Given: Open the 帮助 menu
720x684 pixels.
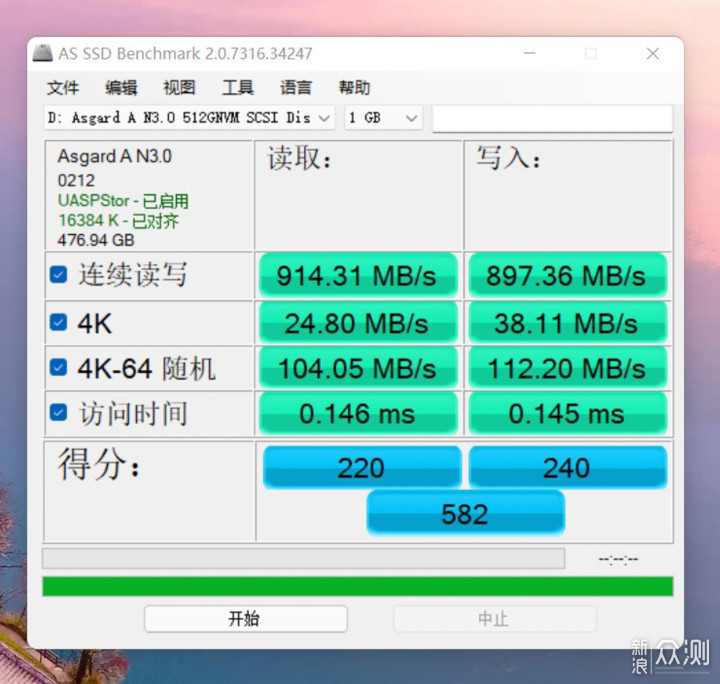Looking at the screenshot, I should (x=354, y=87).
